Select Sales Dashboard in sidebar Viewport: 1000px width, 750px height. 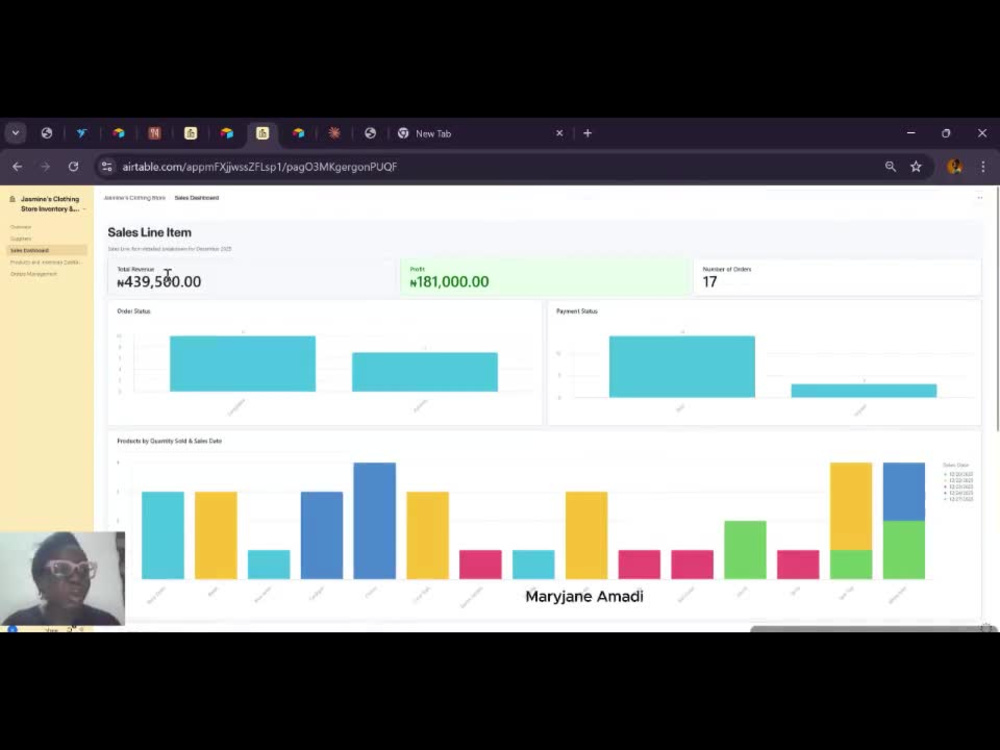point(47,251)
